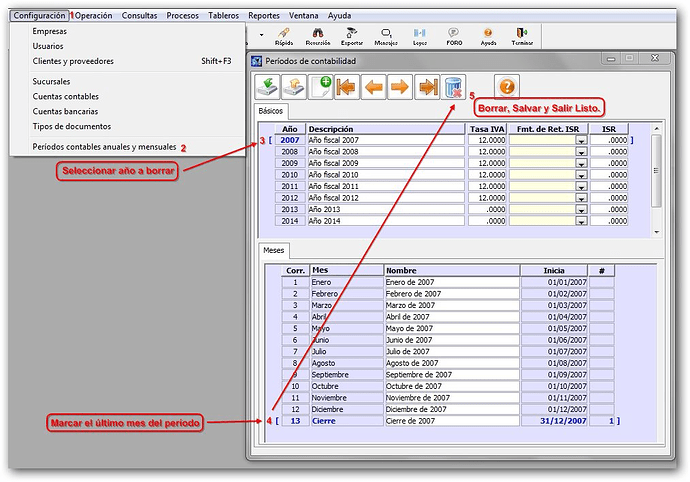Click the Exportar toolbar icon
Image resolution: width=690 pixels, height=482 pixels.
click(x=351, y=37)
